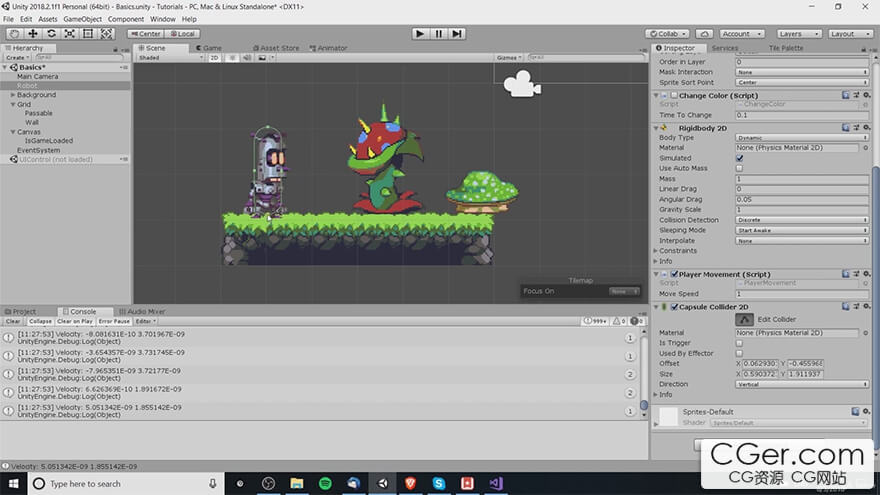Viewport: 880px width, 495px height.
Task: Select the Hand tool in toolbar
Action: pos(14,34)
